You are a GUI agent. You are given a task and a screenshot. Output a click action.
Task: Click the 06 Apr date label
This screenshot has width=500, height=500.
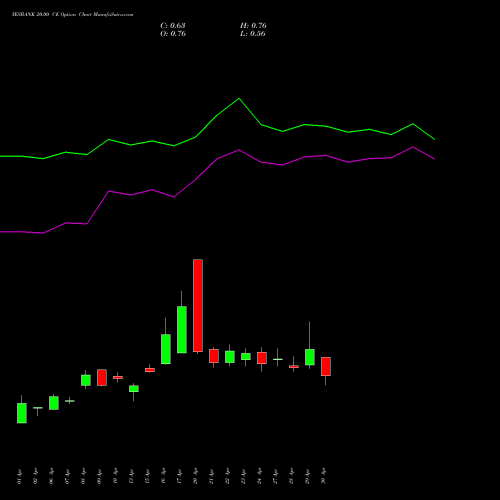tap(51, 476)
